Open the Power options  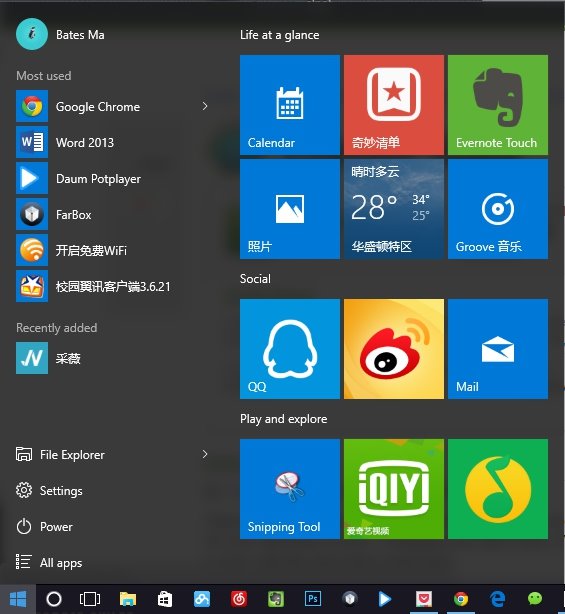(44, 526)
